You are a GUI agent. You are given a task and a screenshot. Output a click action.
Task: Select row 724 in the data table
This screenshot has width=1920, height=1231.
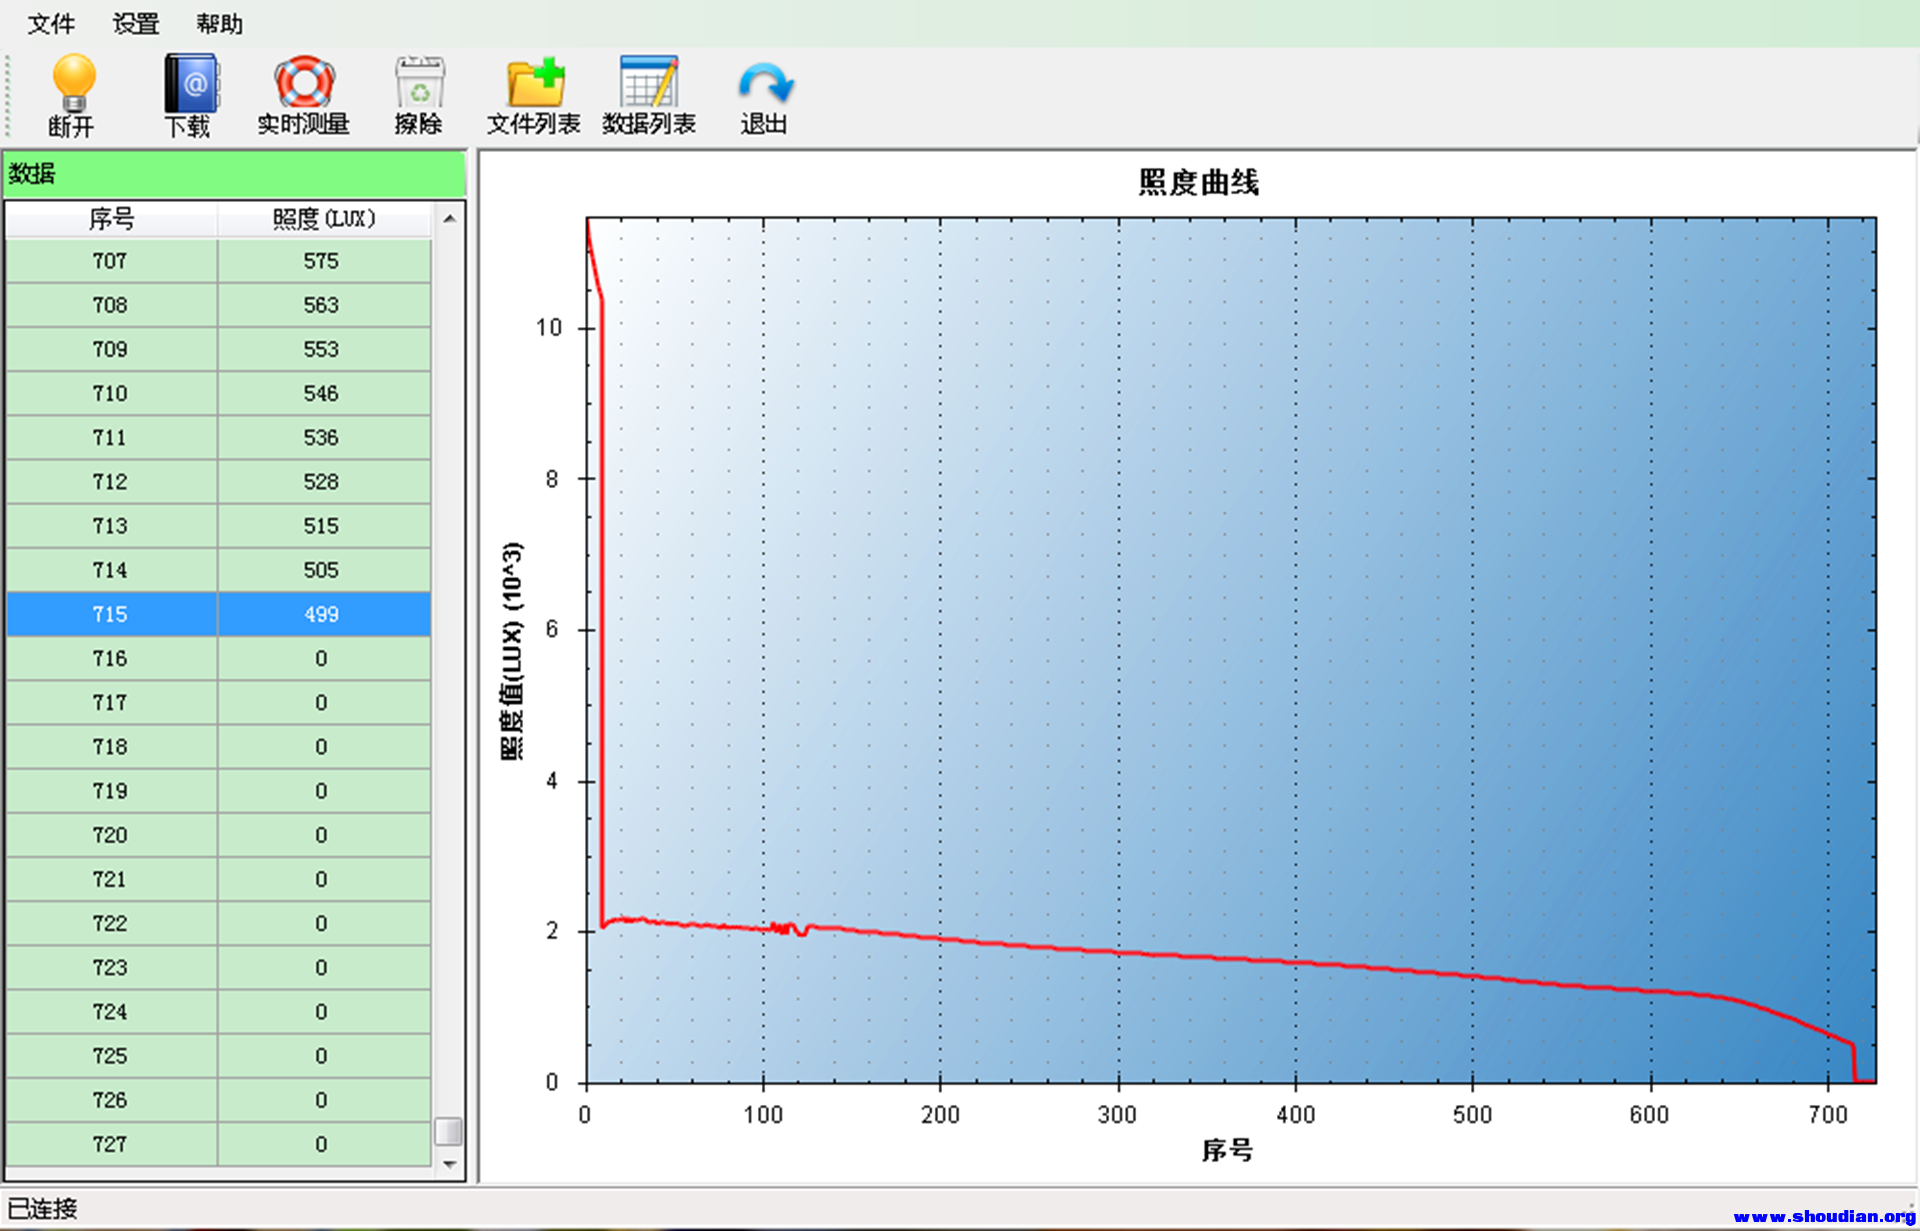click(219, 1012)
